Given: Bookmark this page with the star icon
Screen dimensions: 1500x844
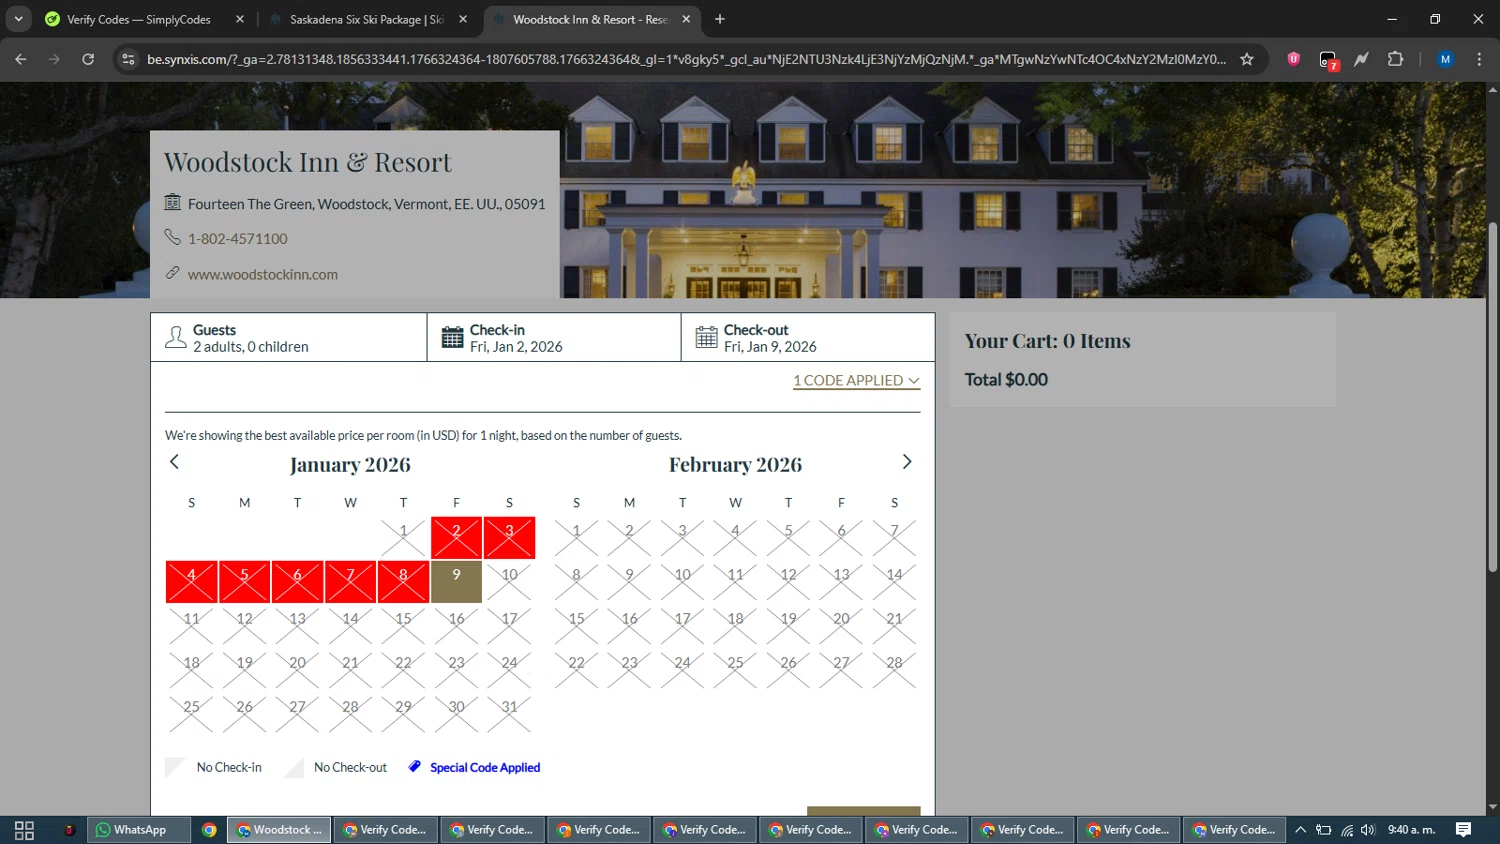Looking at the screenshot, I should pyautogui.click(x=1247, y=59).
